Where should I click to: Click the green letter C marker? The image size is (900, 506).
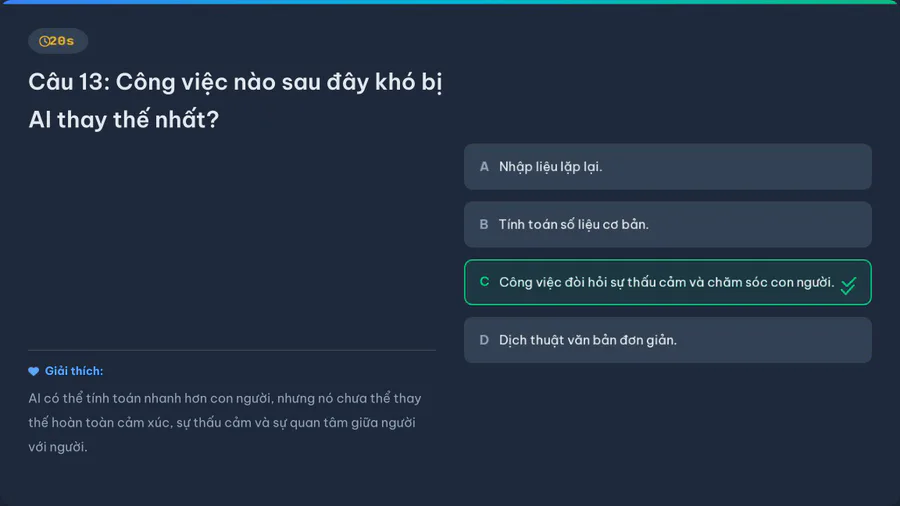pos(484,282)
